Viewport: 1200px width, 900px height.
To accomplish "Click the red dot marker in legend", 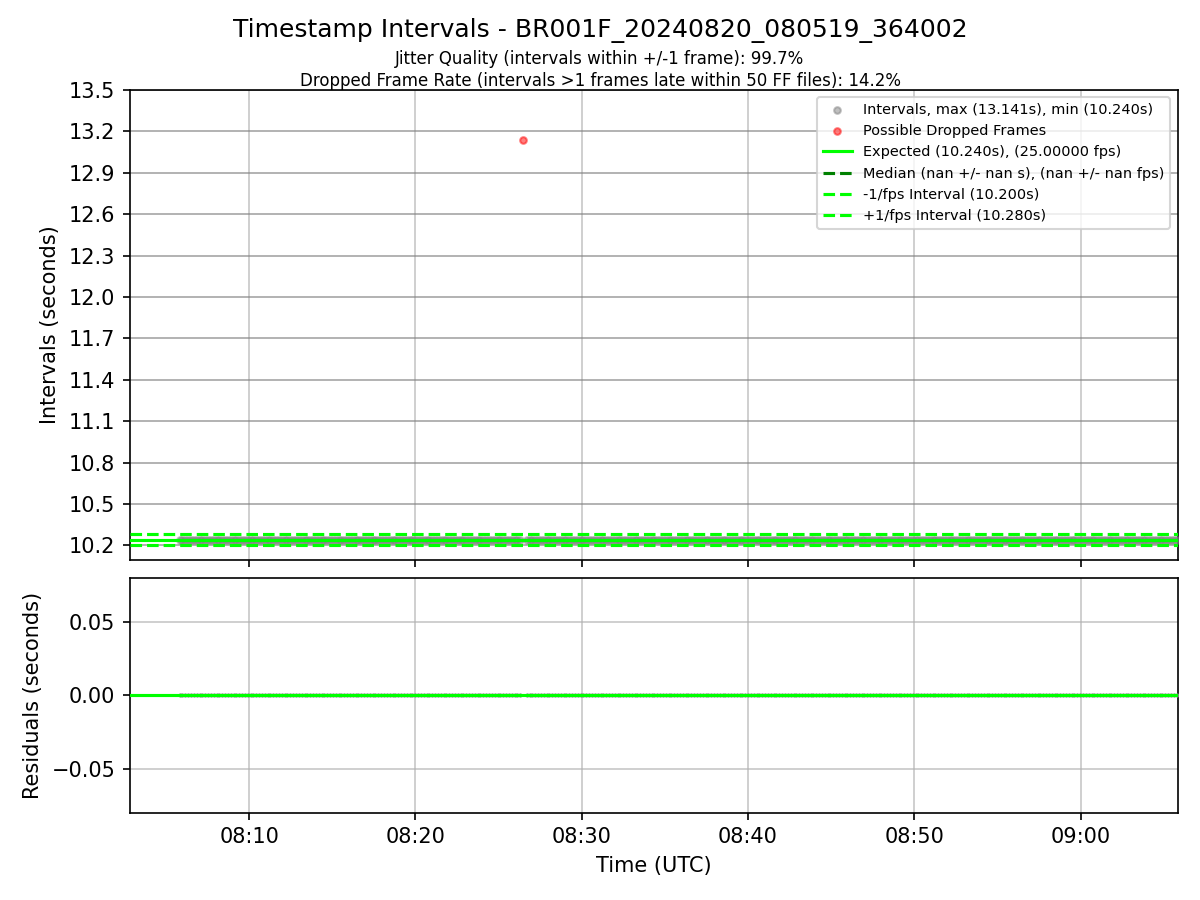I will (838, 131).
